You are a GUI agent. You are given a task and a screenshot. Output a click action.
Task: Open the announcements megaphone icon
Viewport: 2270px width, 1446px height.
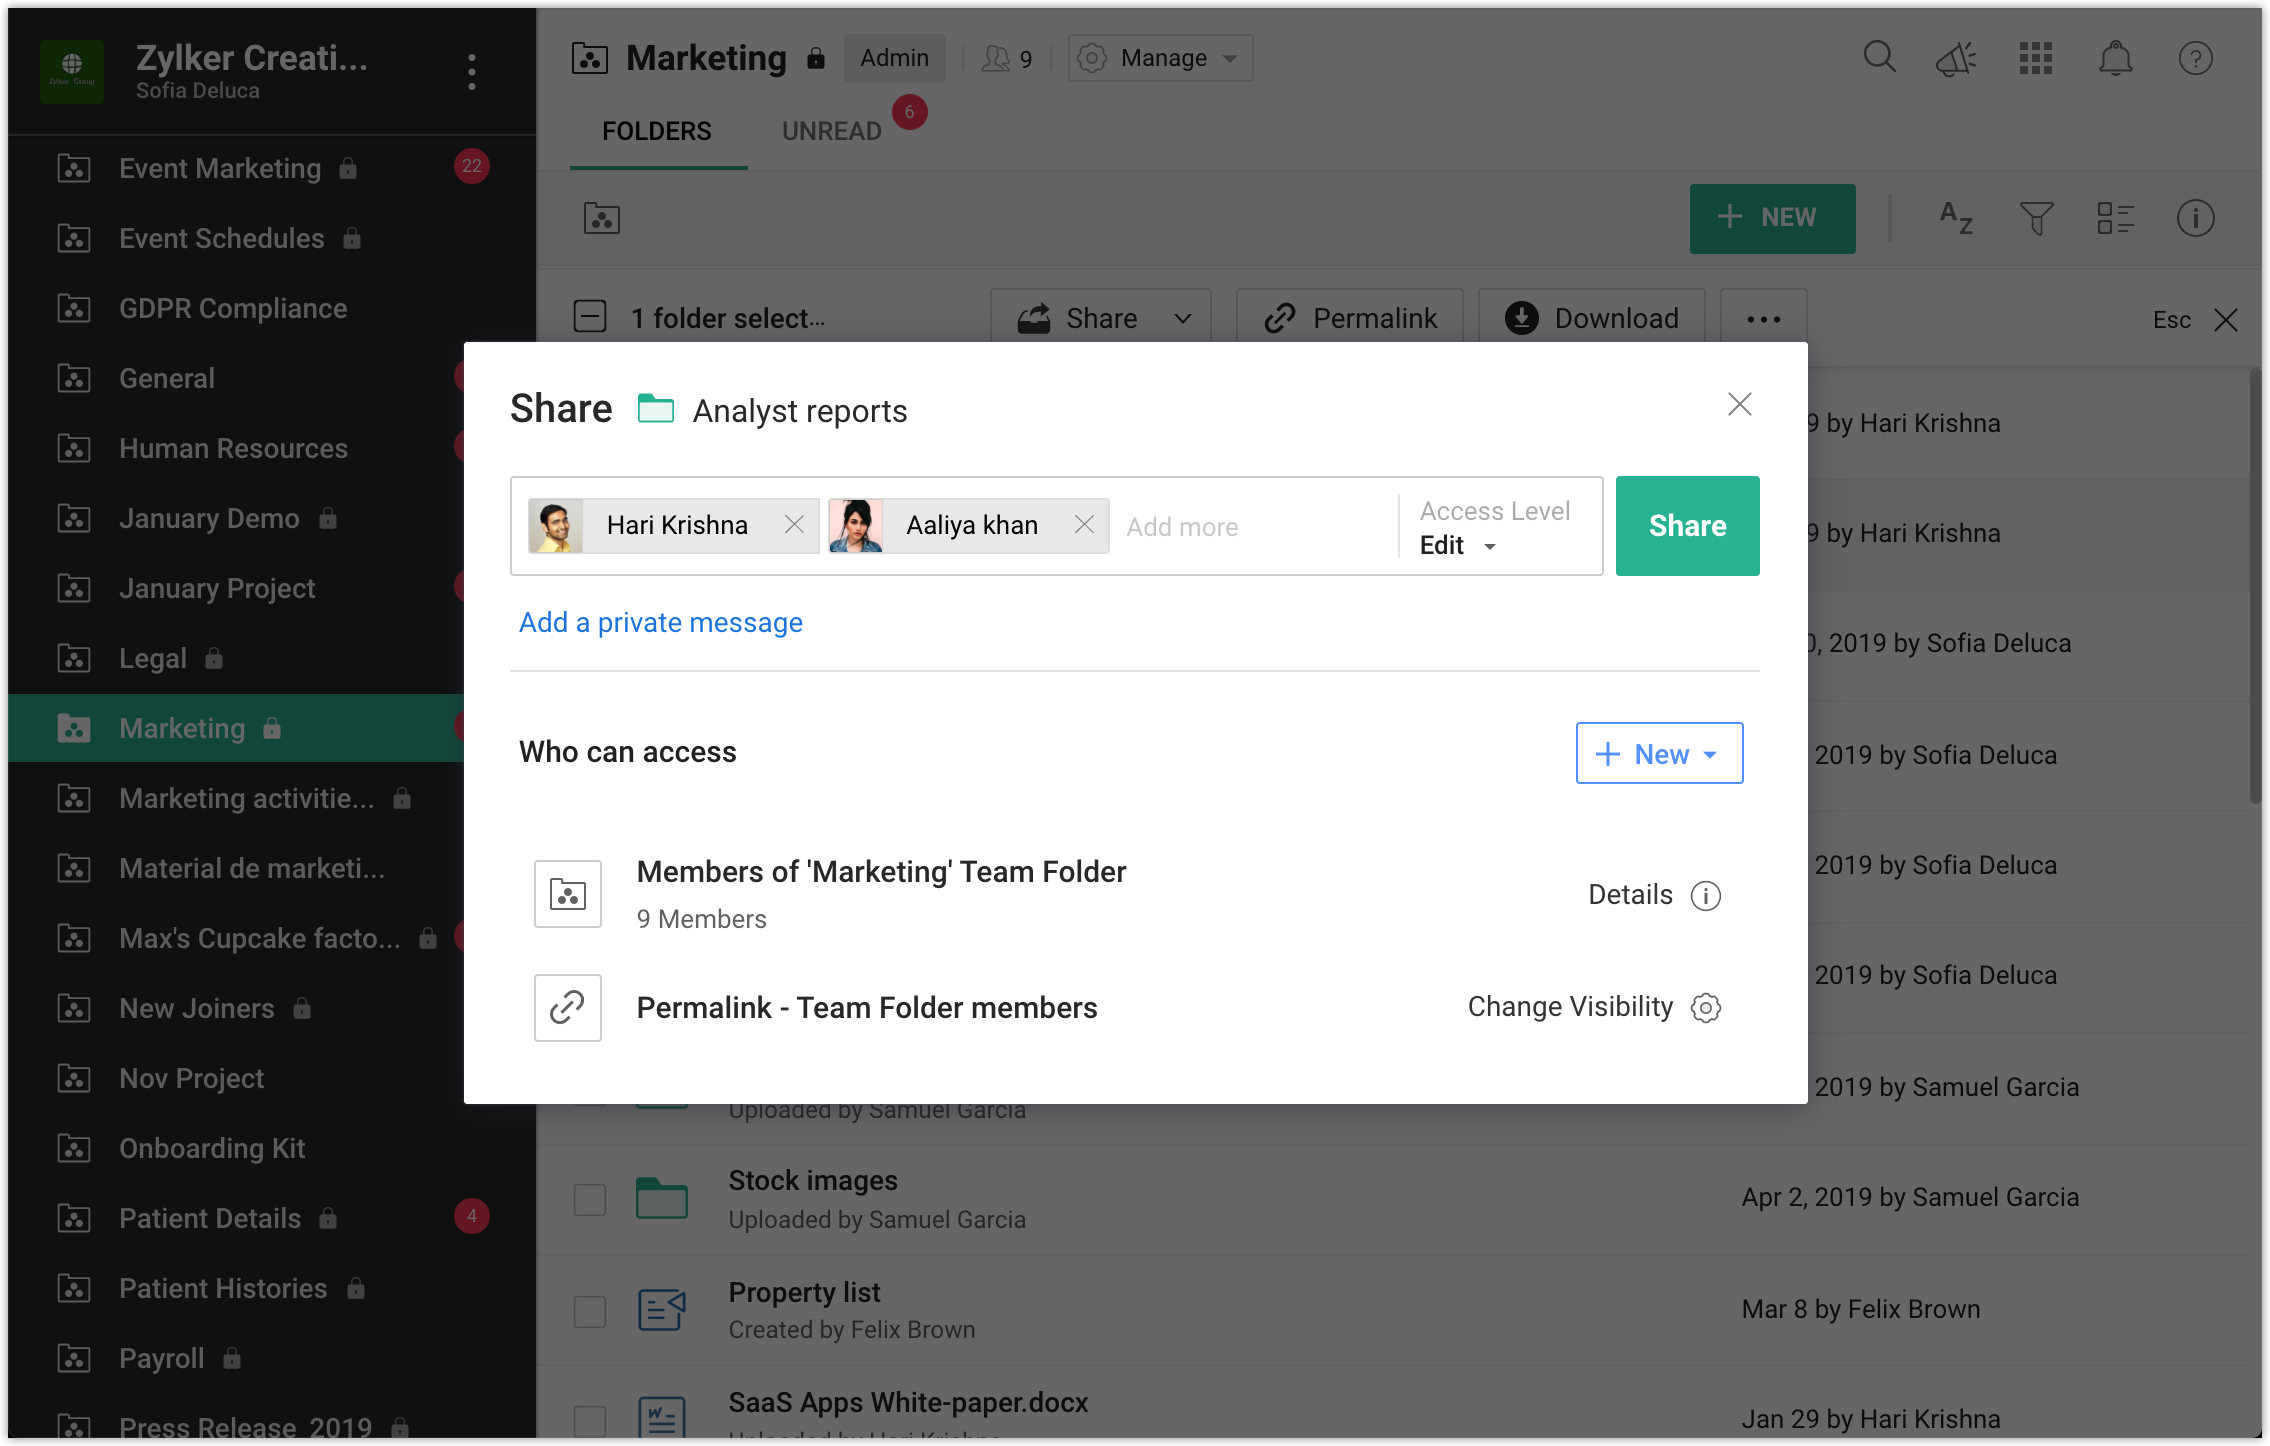(x=1956, y=59)
